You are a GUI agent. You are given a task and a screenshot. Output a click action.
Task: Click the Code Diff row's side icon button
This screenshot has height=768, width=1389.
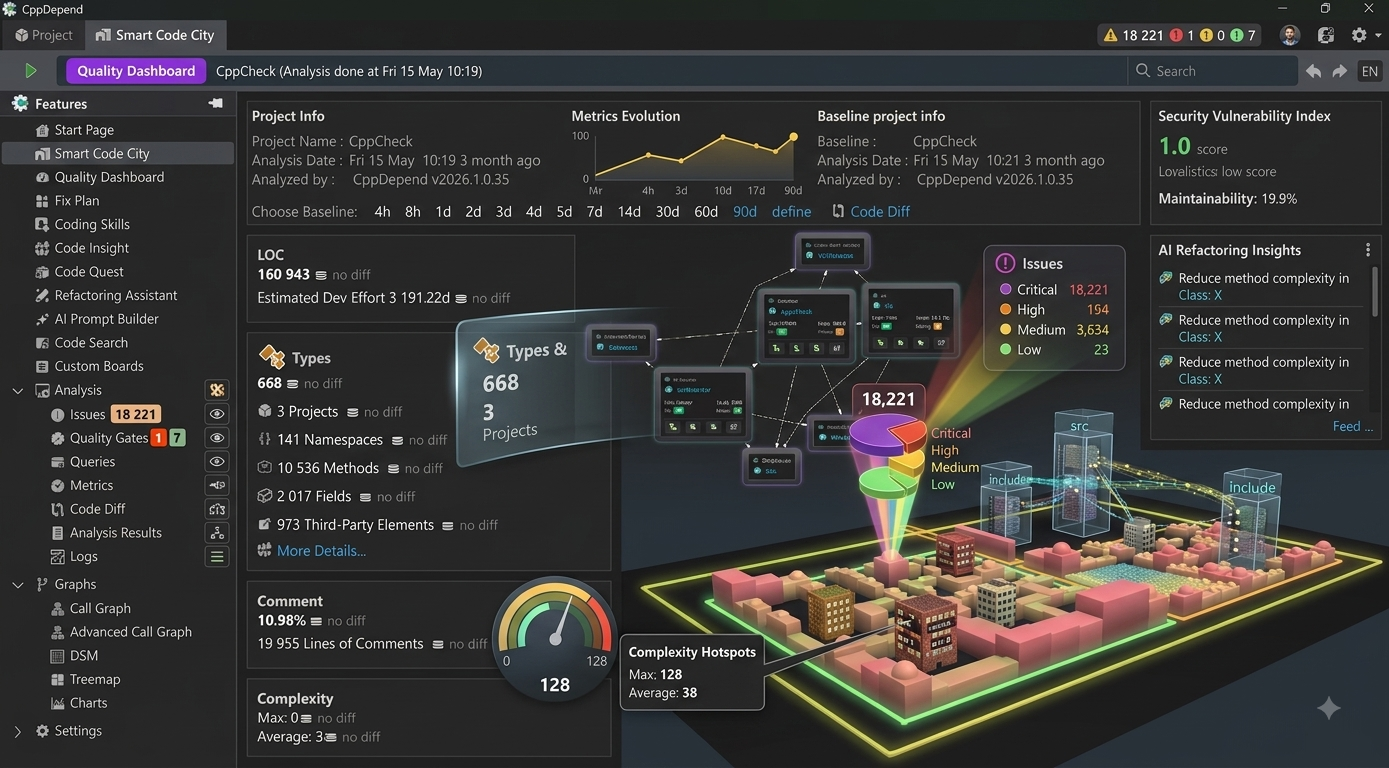217,509
